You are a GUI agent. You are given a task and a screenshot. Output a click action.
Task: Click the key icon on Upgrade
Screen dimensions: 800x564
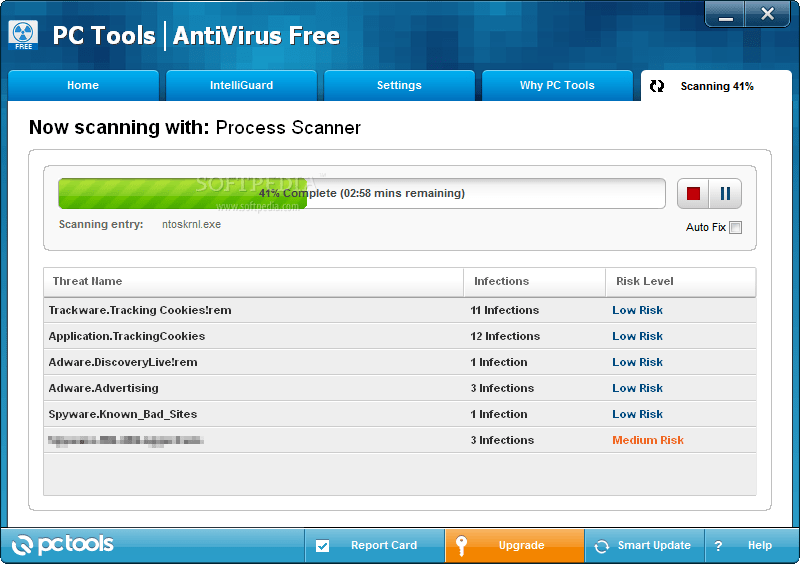click(x=461, y=545)
